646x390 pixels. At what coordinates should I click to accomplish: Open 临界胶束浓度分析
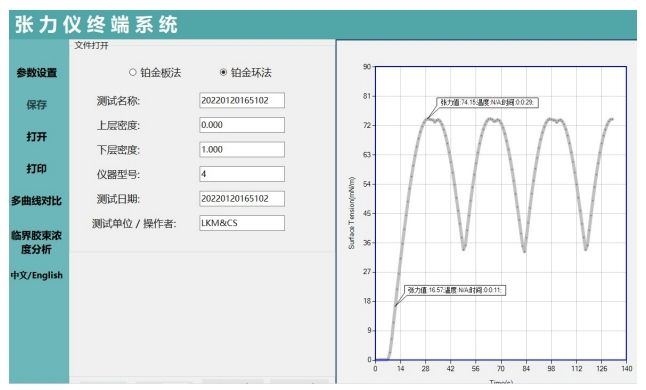tap(36, 242)
